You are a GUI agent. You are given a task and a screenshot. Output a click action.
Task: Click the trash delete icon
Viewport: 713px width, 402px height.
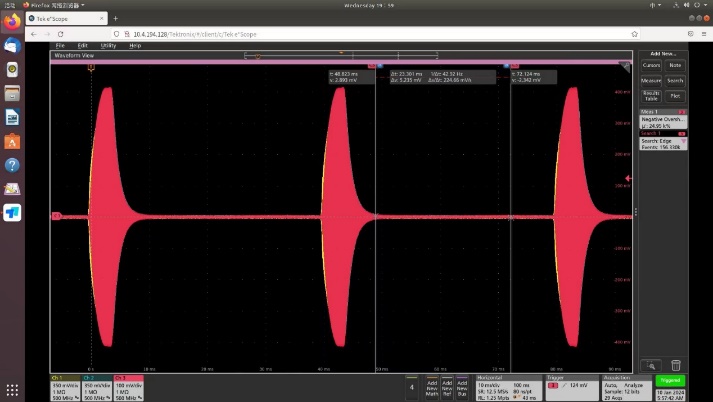coord(676,365)
